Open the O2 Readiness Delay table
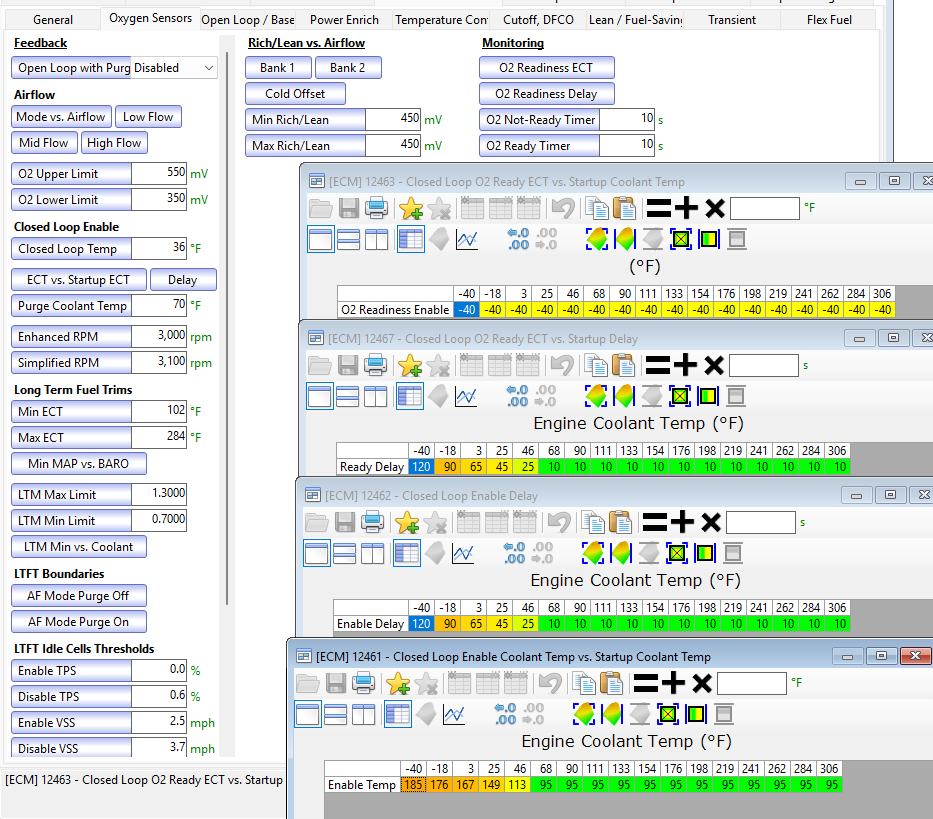933x819 pixels. 546,93
